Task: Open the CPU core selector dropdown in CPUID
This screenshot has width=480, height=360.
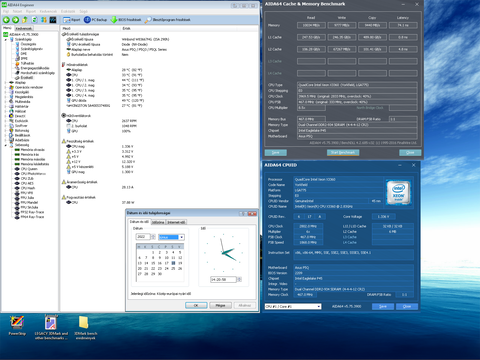Action: (x=319, y=306)
